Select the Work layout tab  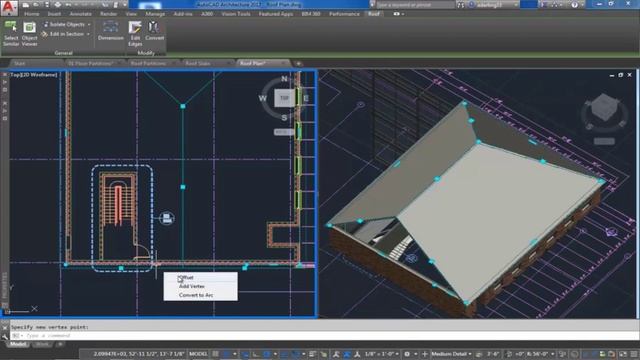(x=42, y=344)
